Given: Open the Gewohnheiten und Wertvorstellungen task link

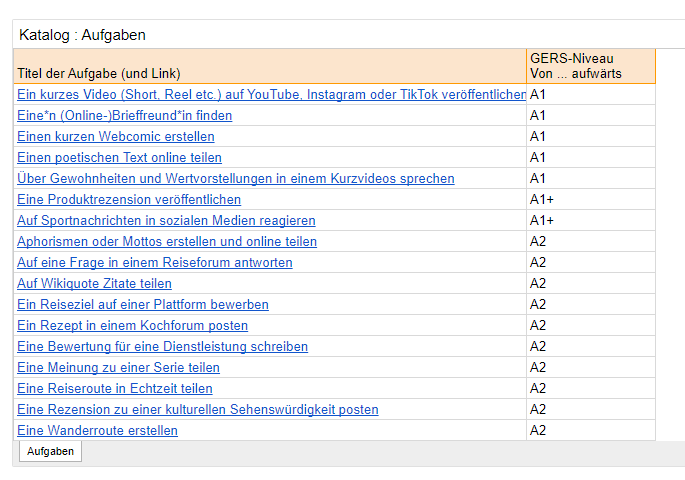Looking at the screenshot, I should pyautogui.click(x=235, y=179).
